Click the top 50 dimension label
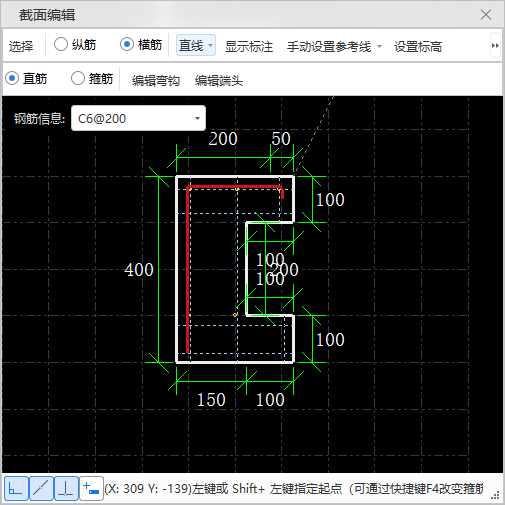Viewport: 505px width, 505px height. (x=281, y=139)
